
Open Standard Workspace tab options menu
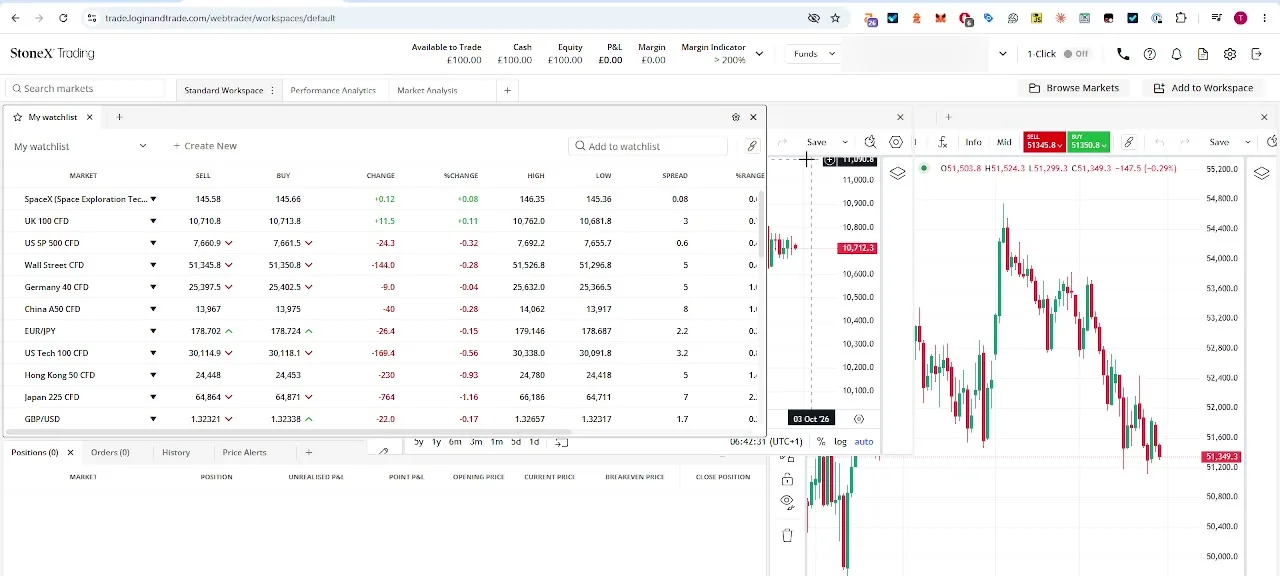[272, 90]
